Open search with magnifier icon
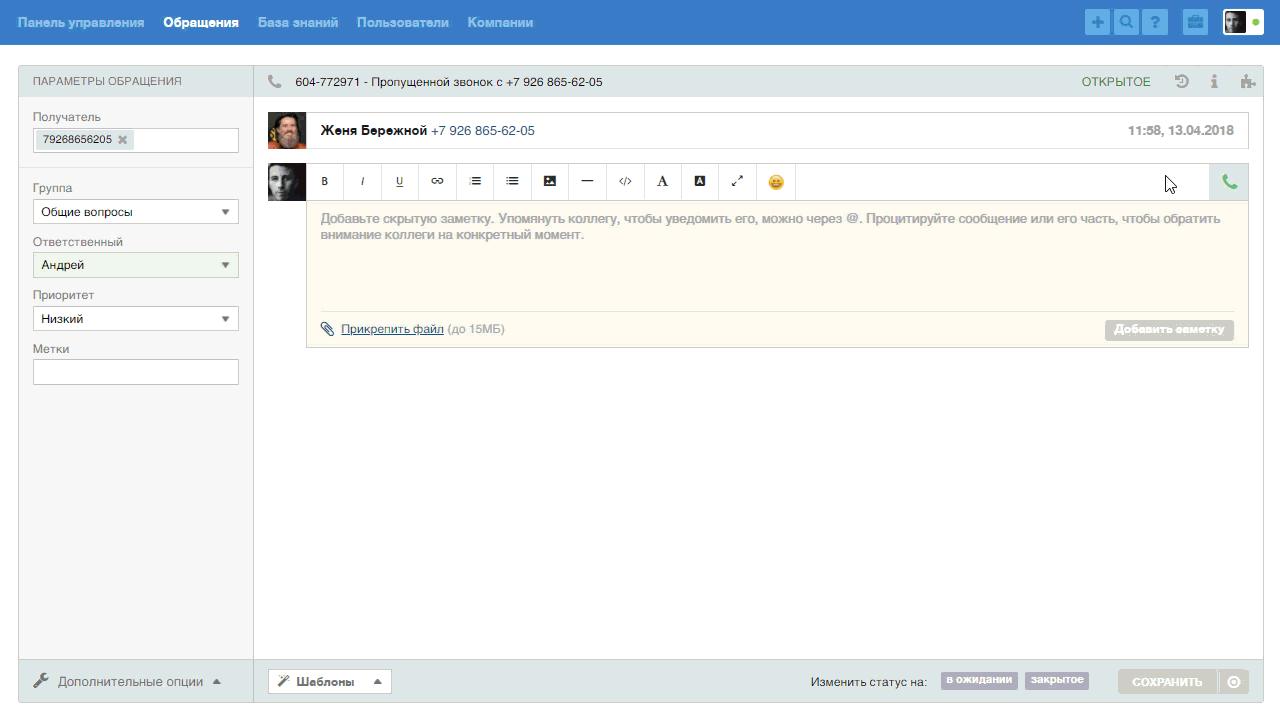Image resolution: width=1280 pixels, height=720 pixels. [x=1127, y=22]
